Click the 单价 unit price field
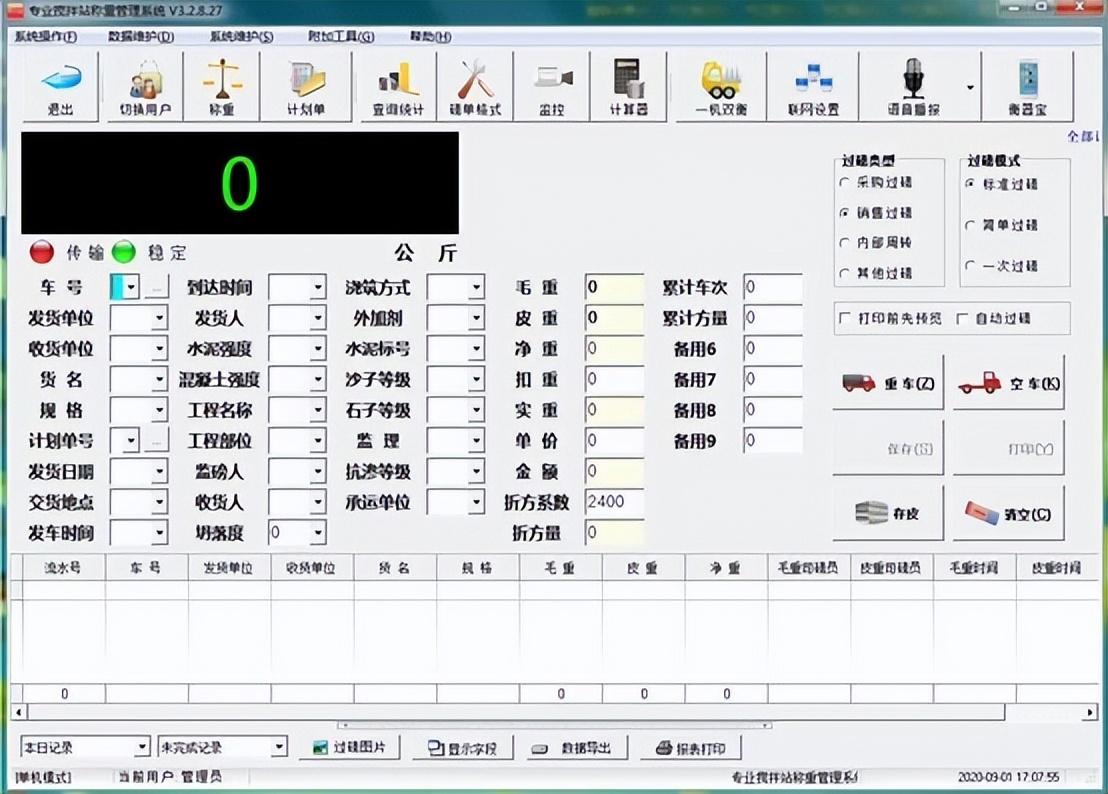 (614, 441)
